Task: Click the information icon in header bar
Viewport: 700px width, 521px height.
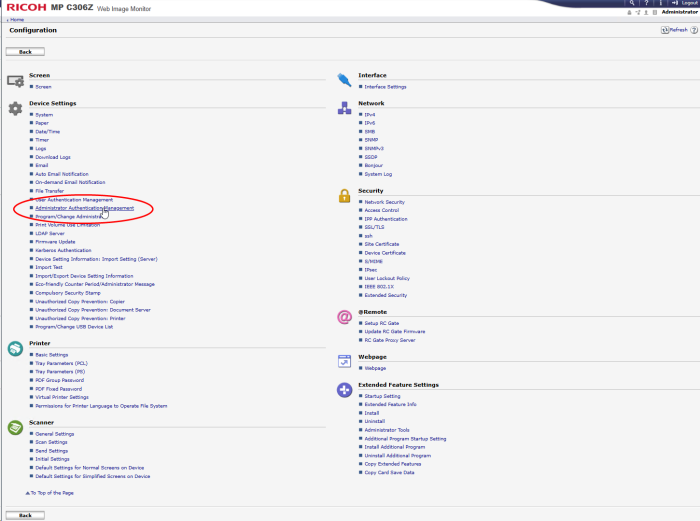Action: 661,4
